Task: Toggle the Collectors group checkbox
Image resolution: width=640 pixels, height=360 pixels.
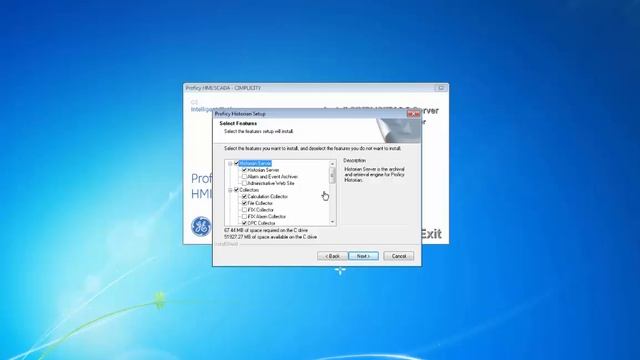Action: (x=236, y=190)
